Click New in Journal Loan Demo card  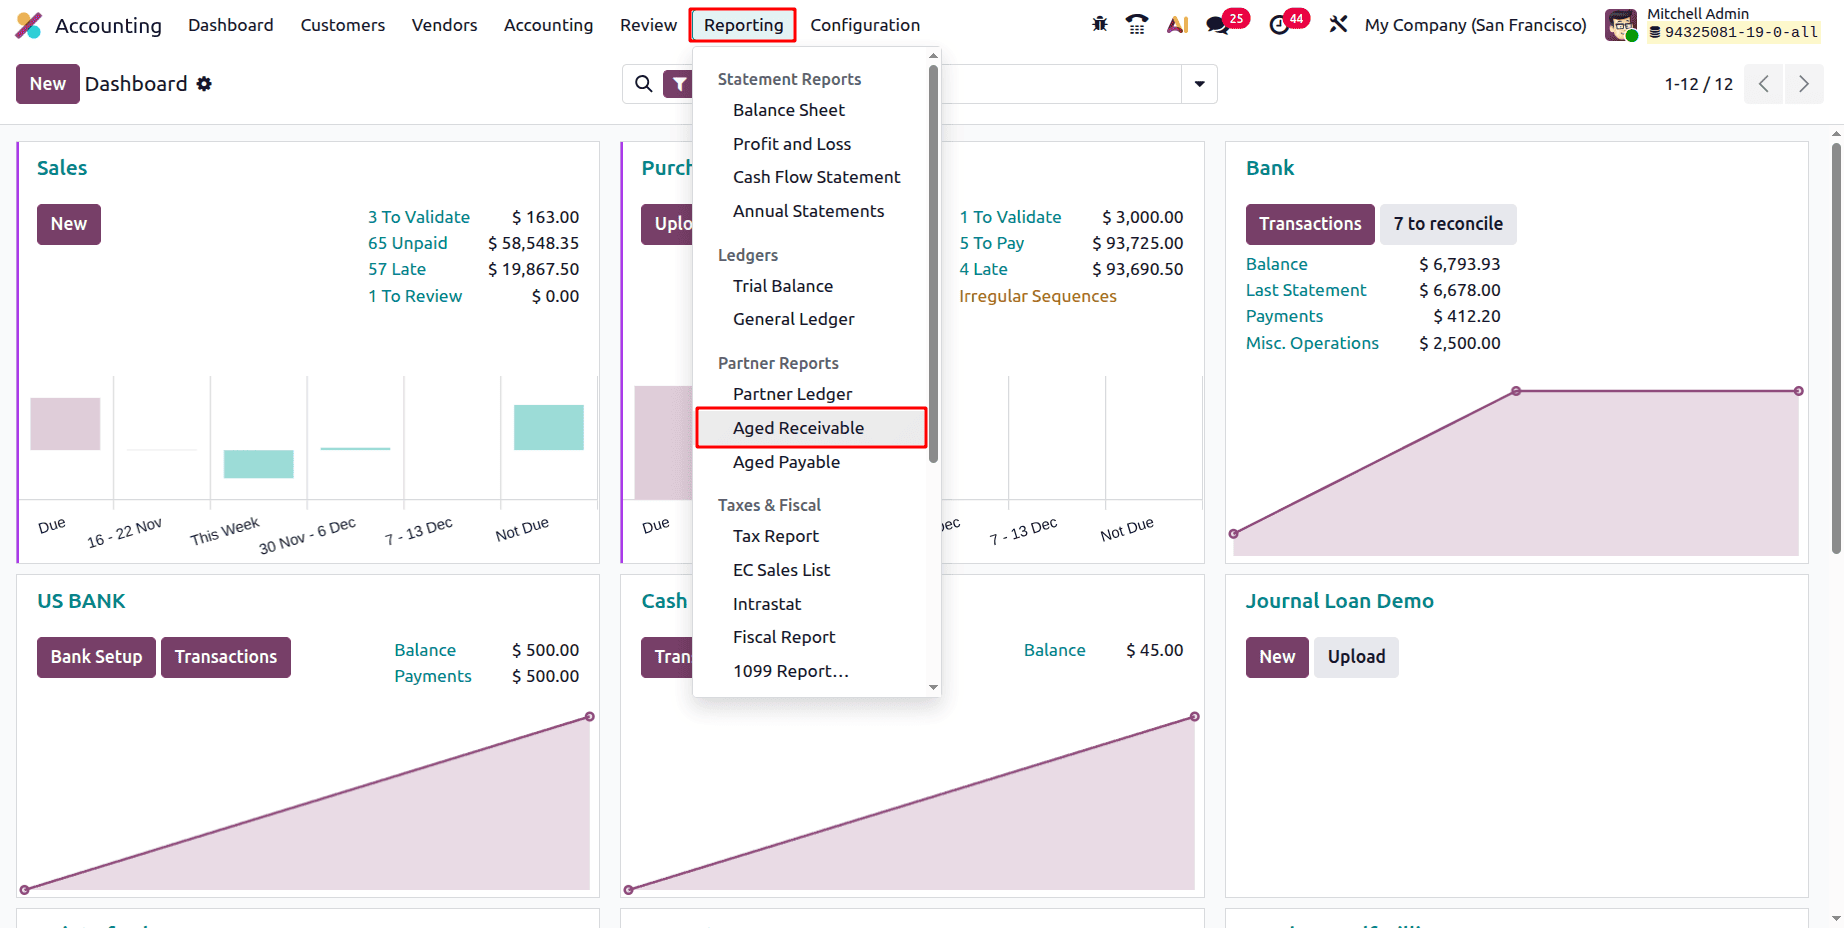click(1277, 657)
